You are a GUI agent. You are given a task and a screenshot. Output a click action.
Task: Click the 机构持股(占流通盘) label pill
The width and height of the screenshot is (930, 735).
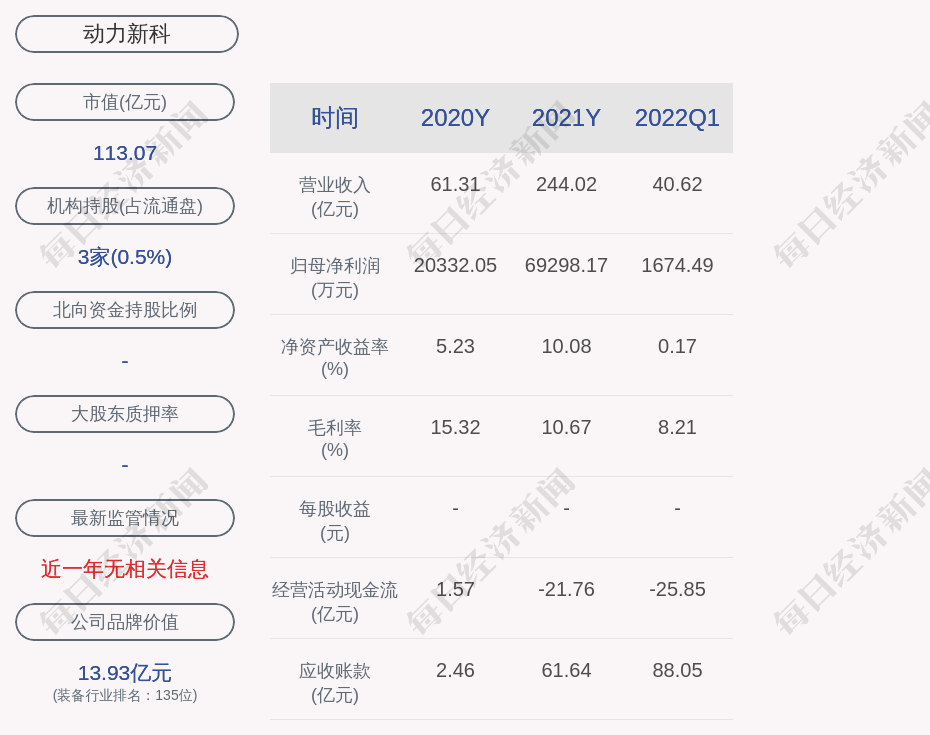125,206
